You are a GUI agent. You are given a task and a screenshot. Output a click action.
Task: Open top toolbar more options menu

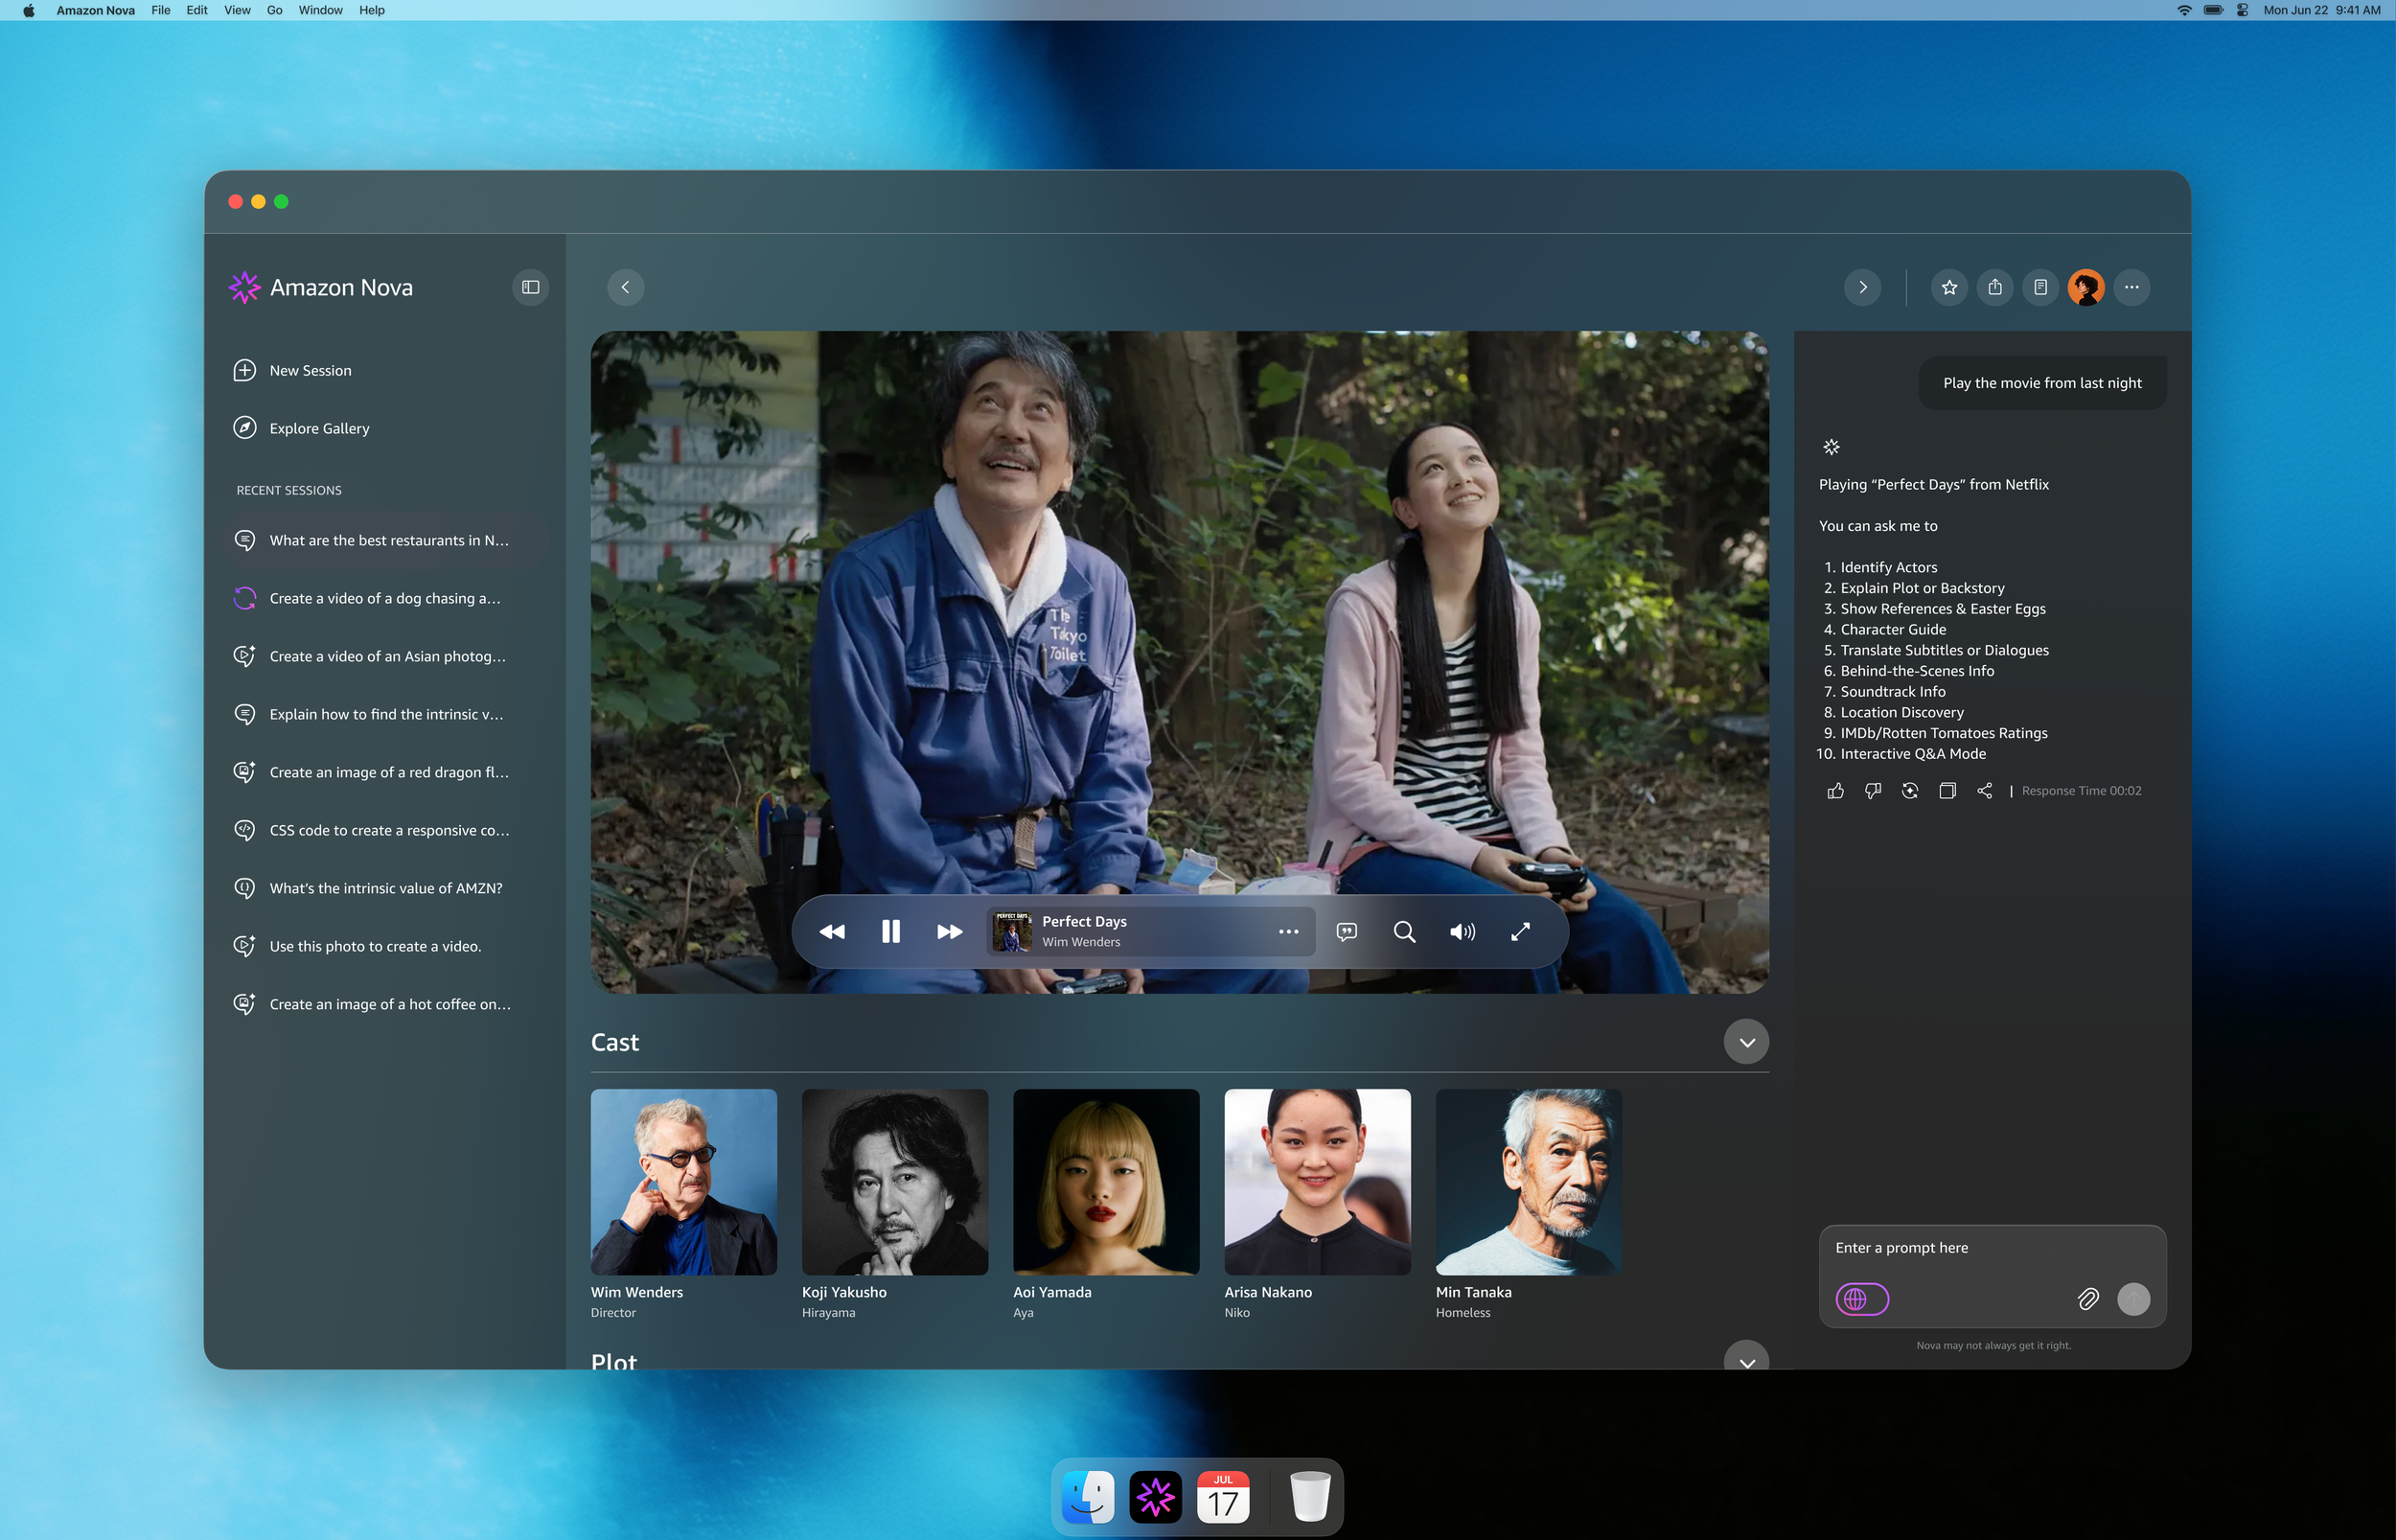(2132, 287)
